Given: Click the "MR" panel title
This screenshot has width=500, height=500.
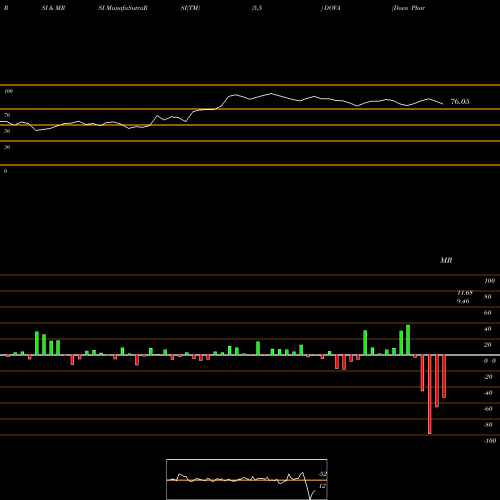Looking at the screenshot, I should (446, 260).
